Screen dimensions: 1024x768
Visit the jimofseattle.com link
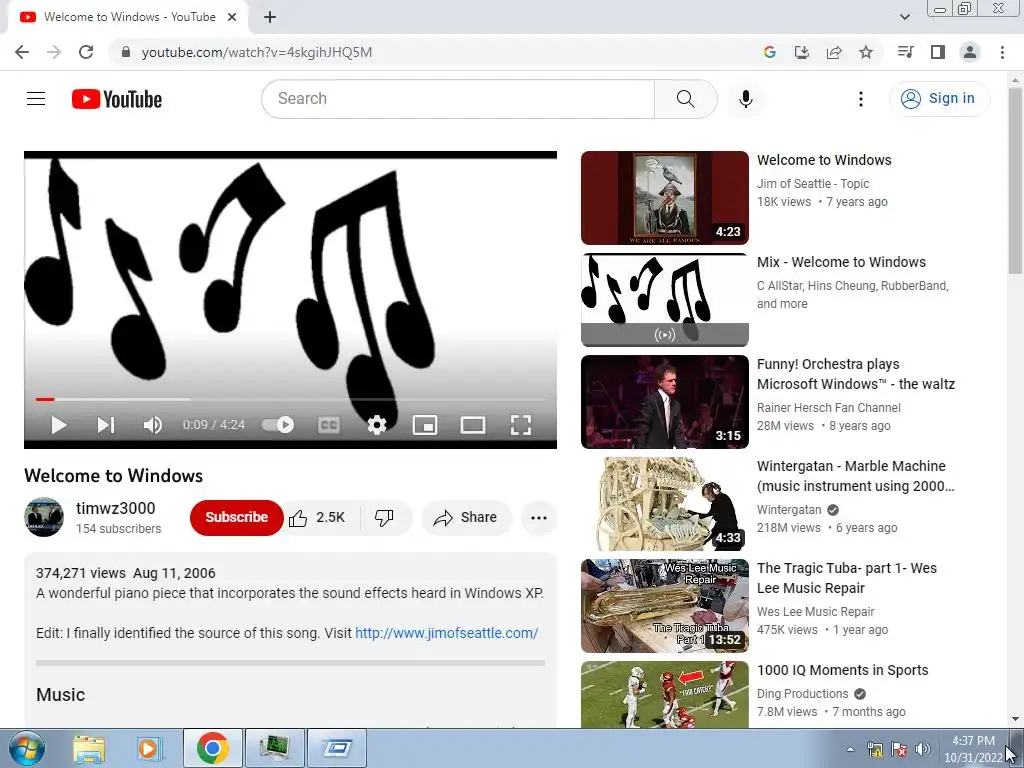pos(447,633)
